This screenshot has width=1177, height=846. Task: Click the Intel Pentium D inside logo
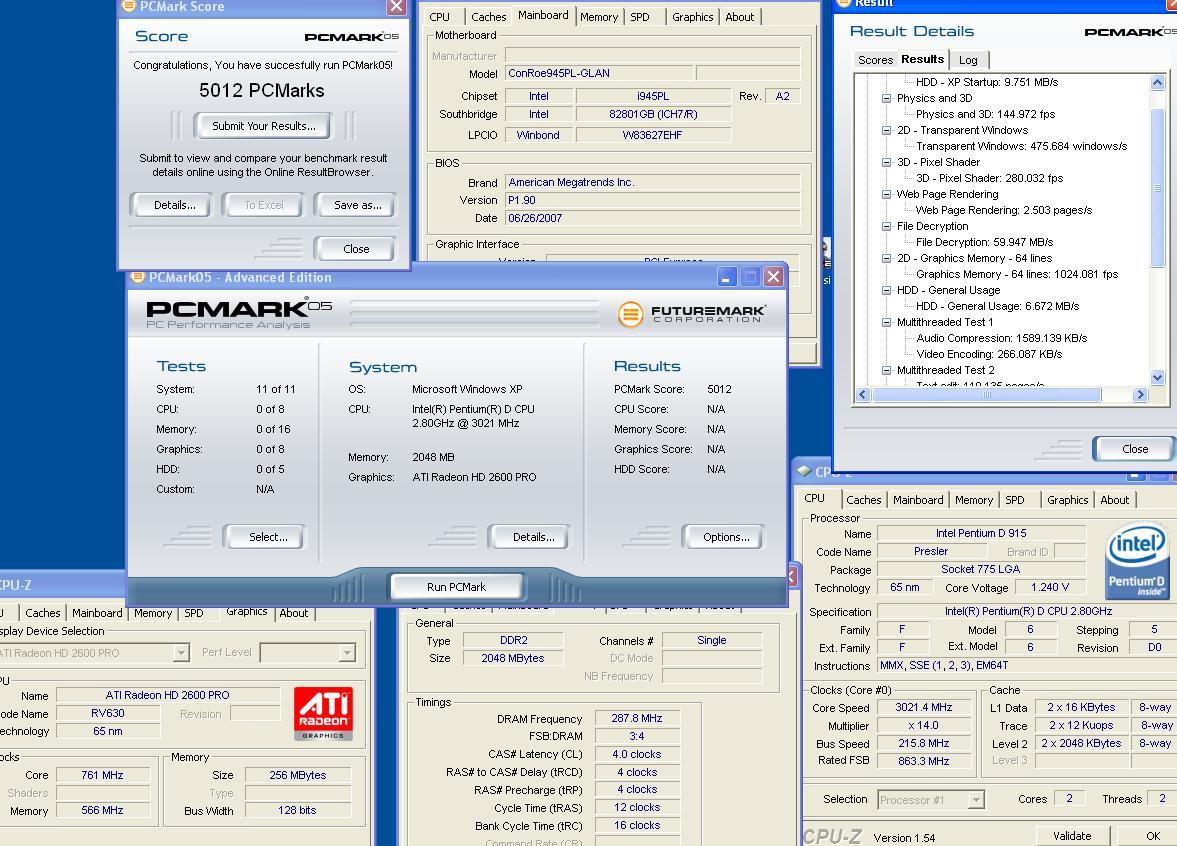(x=1138, y=562)
